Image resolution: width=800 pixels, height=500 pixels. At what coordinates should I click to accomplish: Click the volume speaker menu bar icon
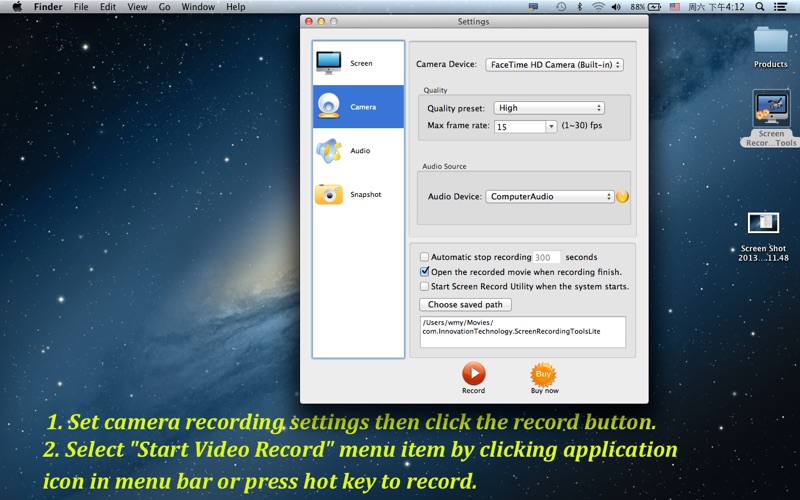tap(616, 7)
